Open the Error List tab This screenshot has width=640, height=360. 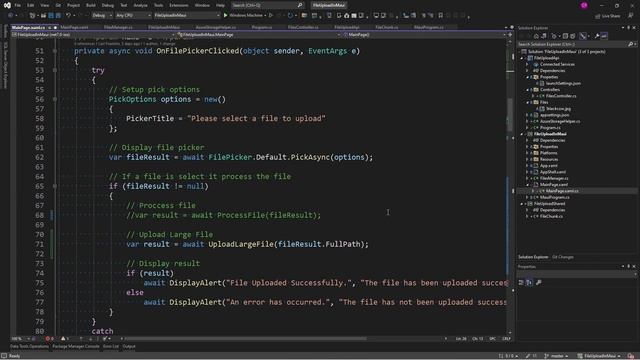(x=111, y=347)
